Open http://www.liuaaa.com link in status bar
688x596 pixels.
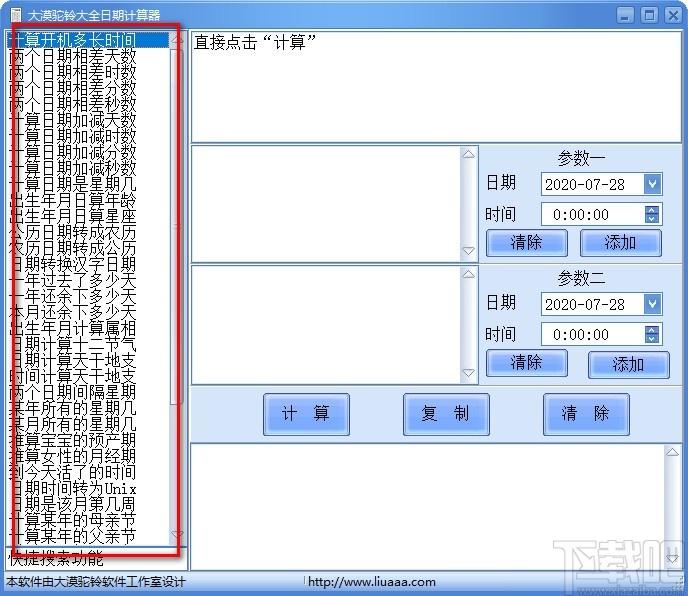pyautogui.click(x=372, y=582)
